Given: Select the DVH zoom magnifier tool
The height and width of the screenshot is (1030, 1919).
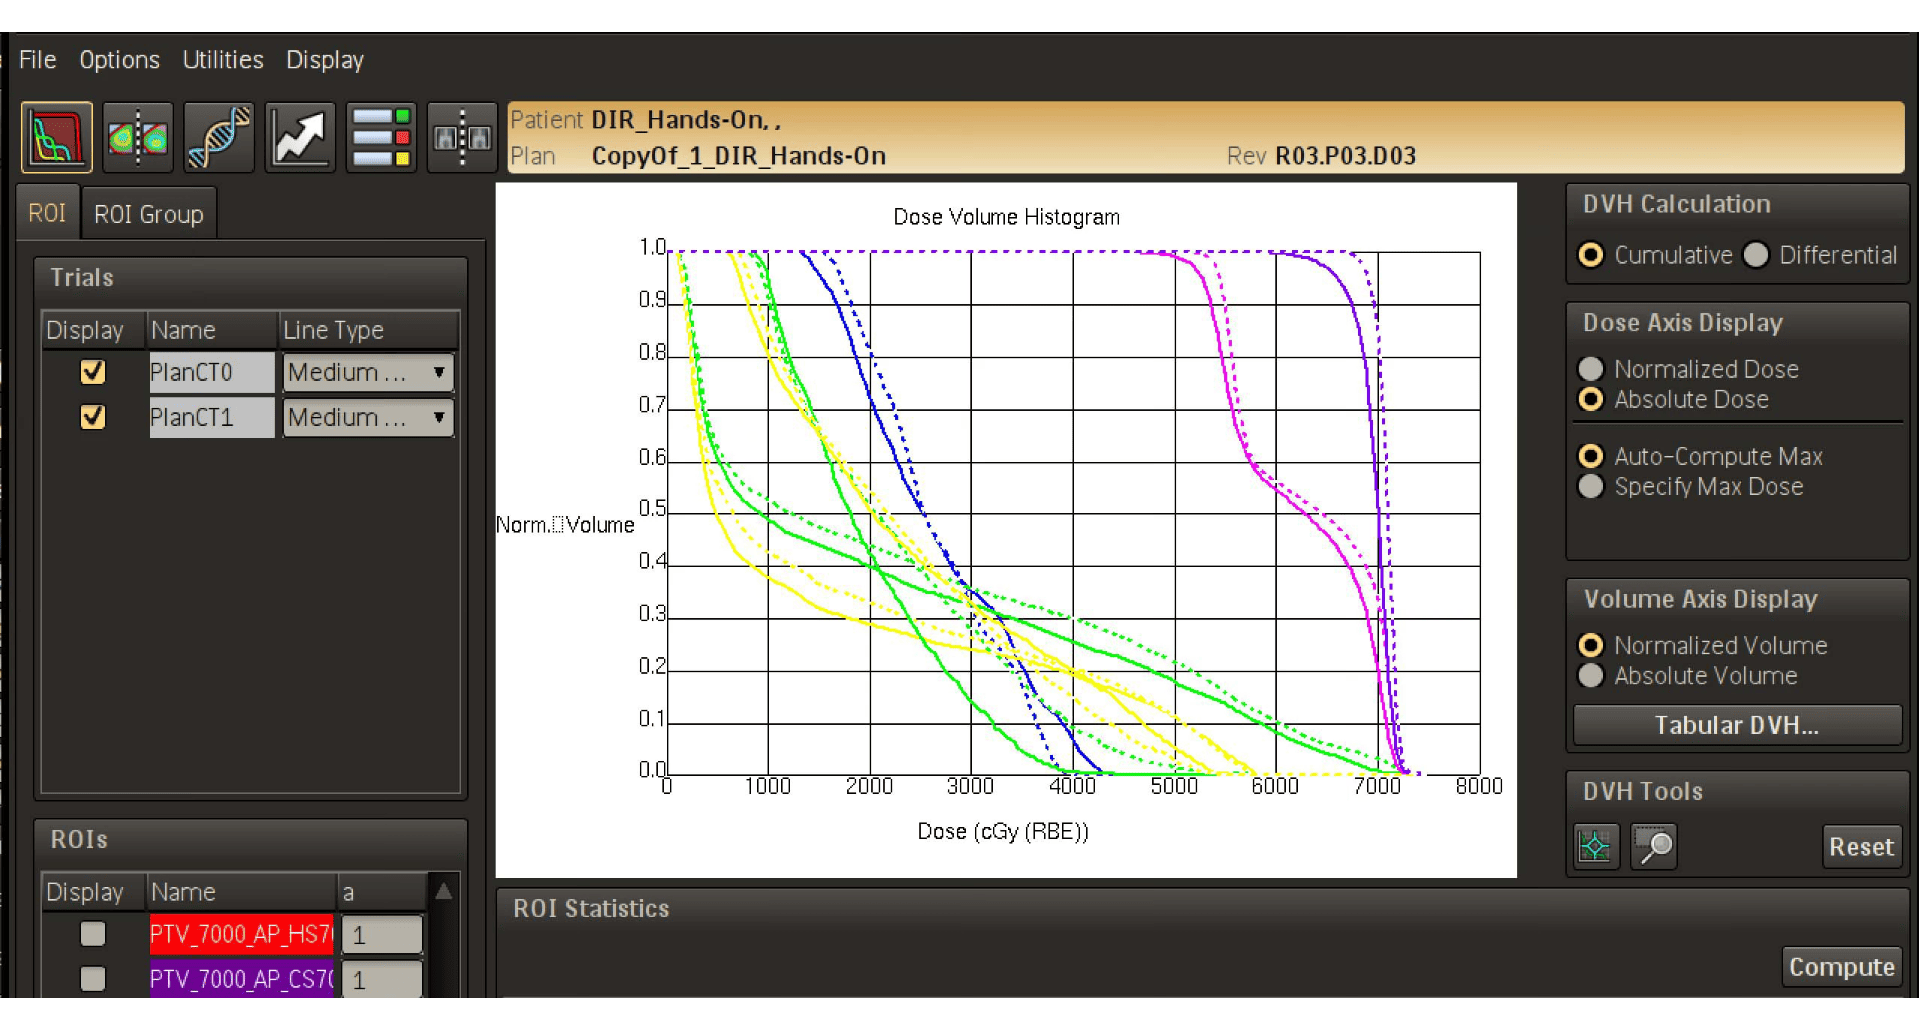Looking at the screenshot, I should click(x=1653, y=847).
